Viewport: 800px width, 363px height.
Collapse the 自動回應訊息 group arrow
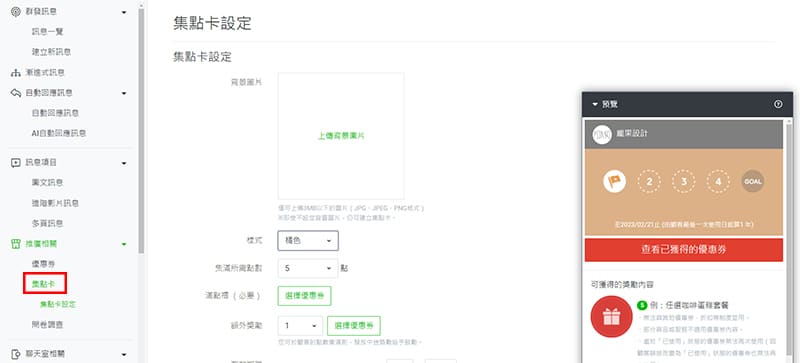pos(124,93)
